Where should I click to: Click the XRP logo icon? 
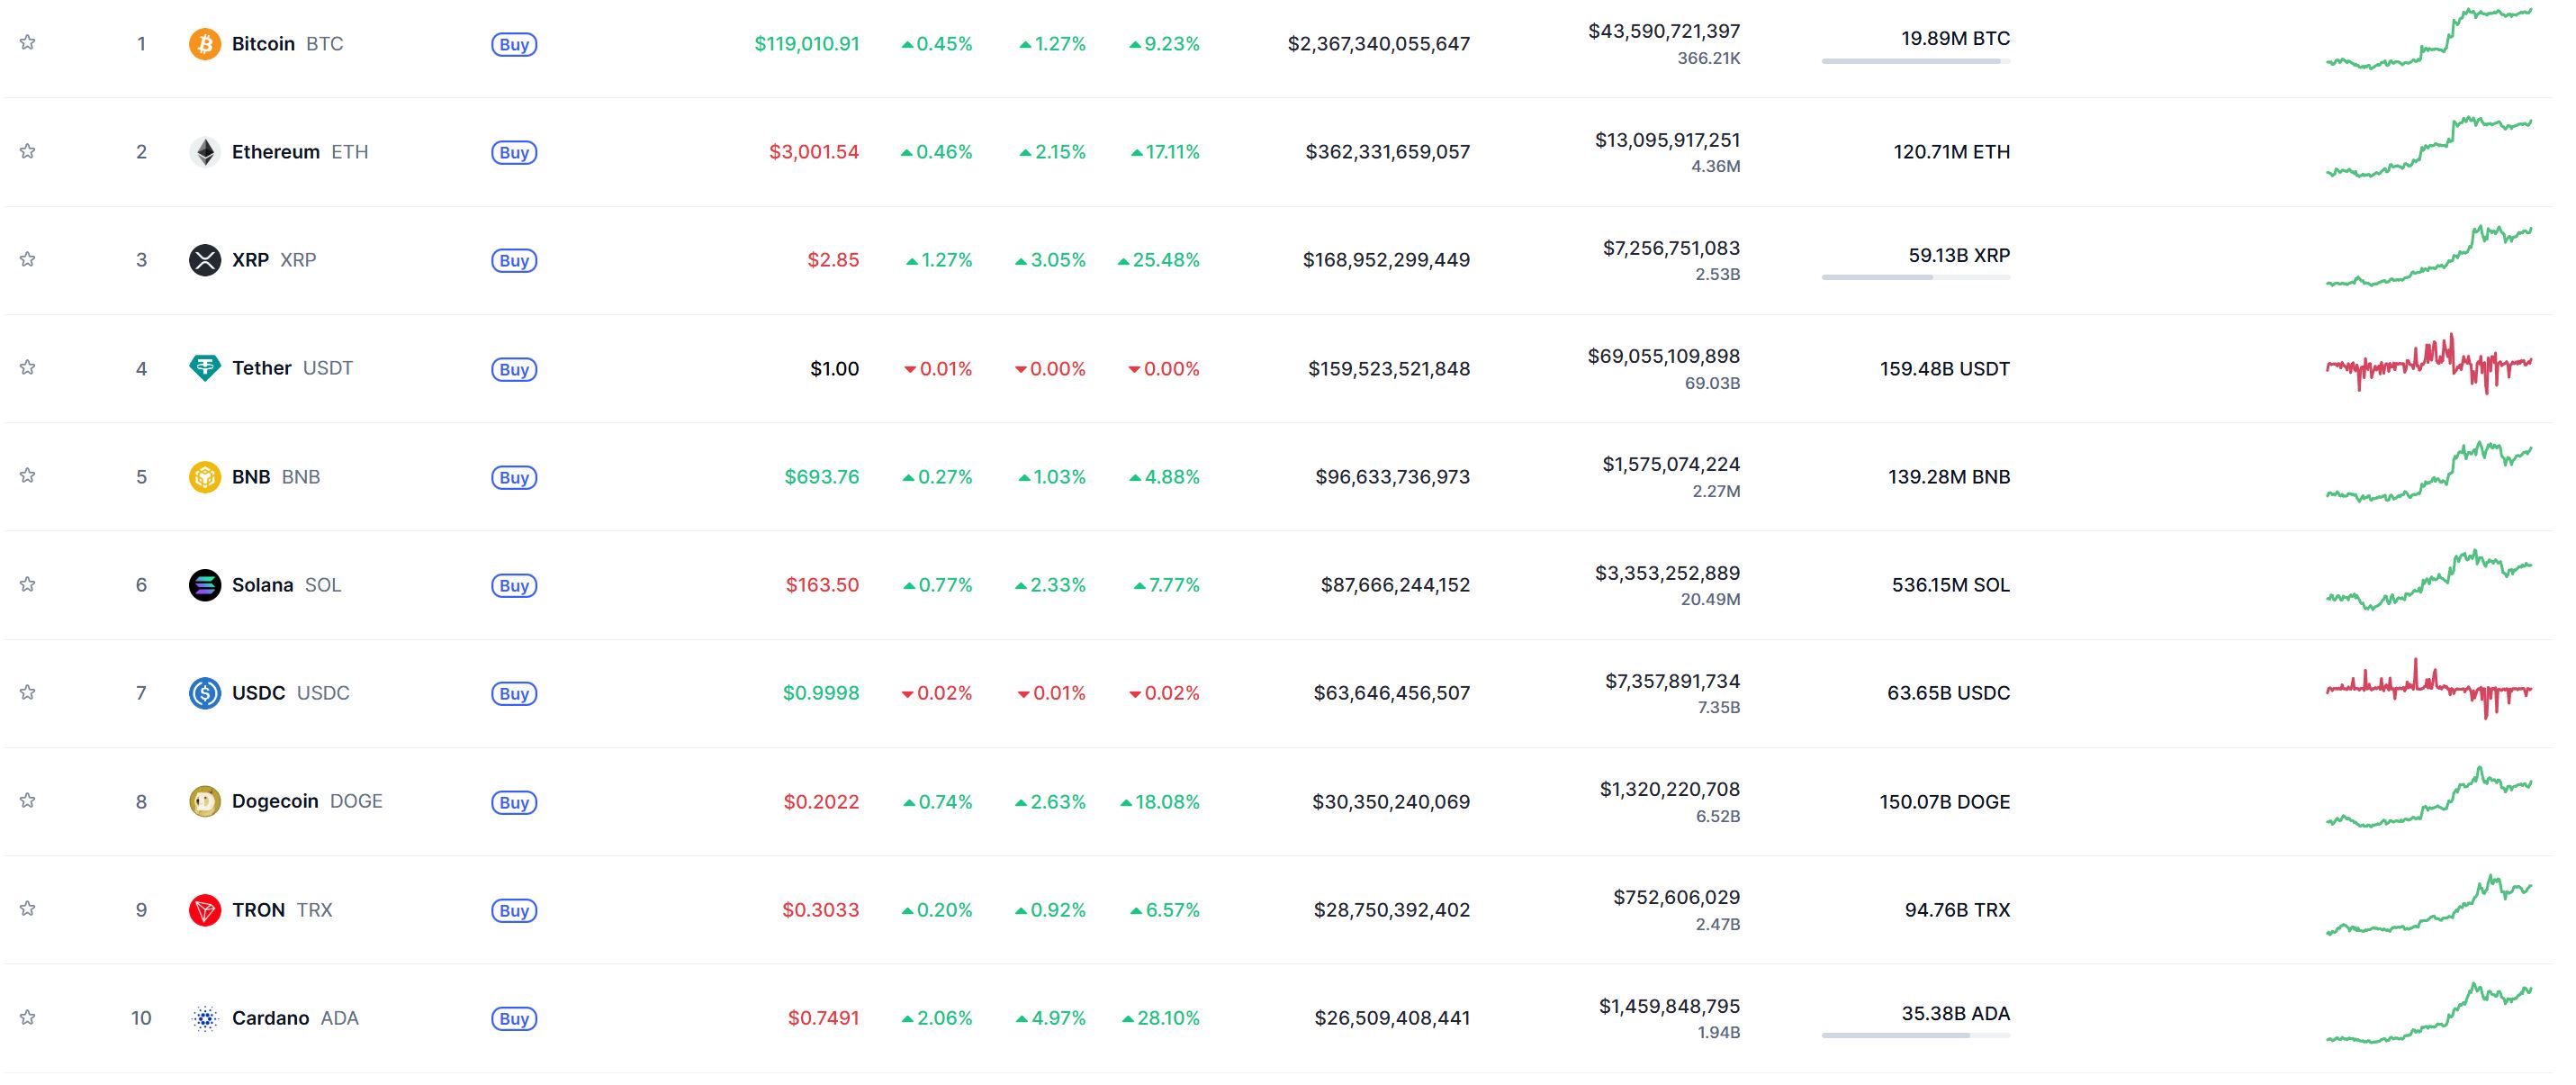pos(205,260)
